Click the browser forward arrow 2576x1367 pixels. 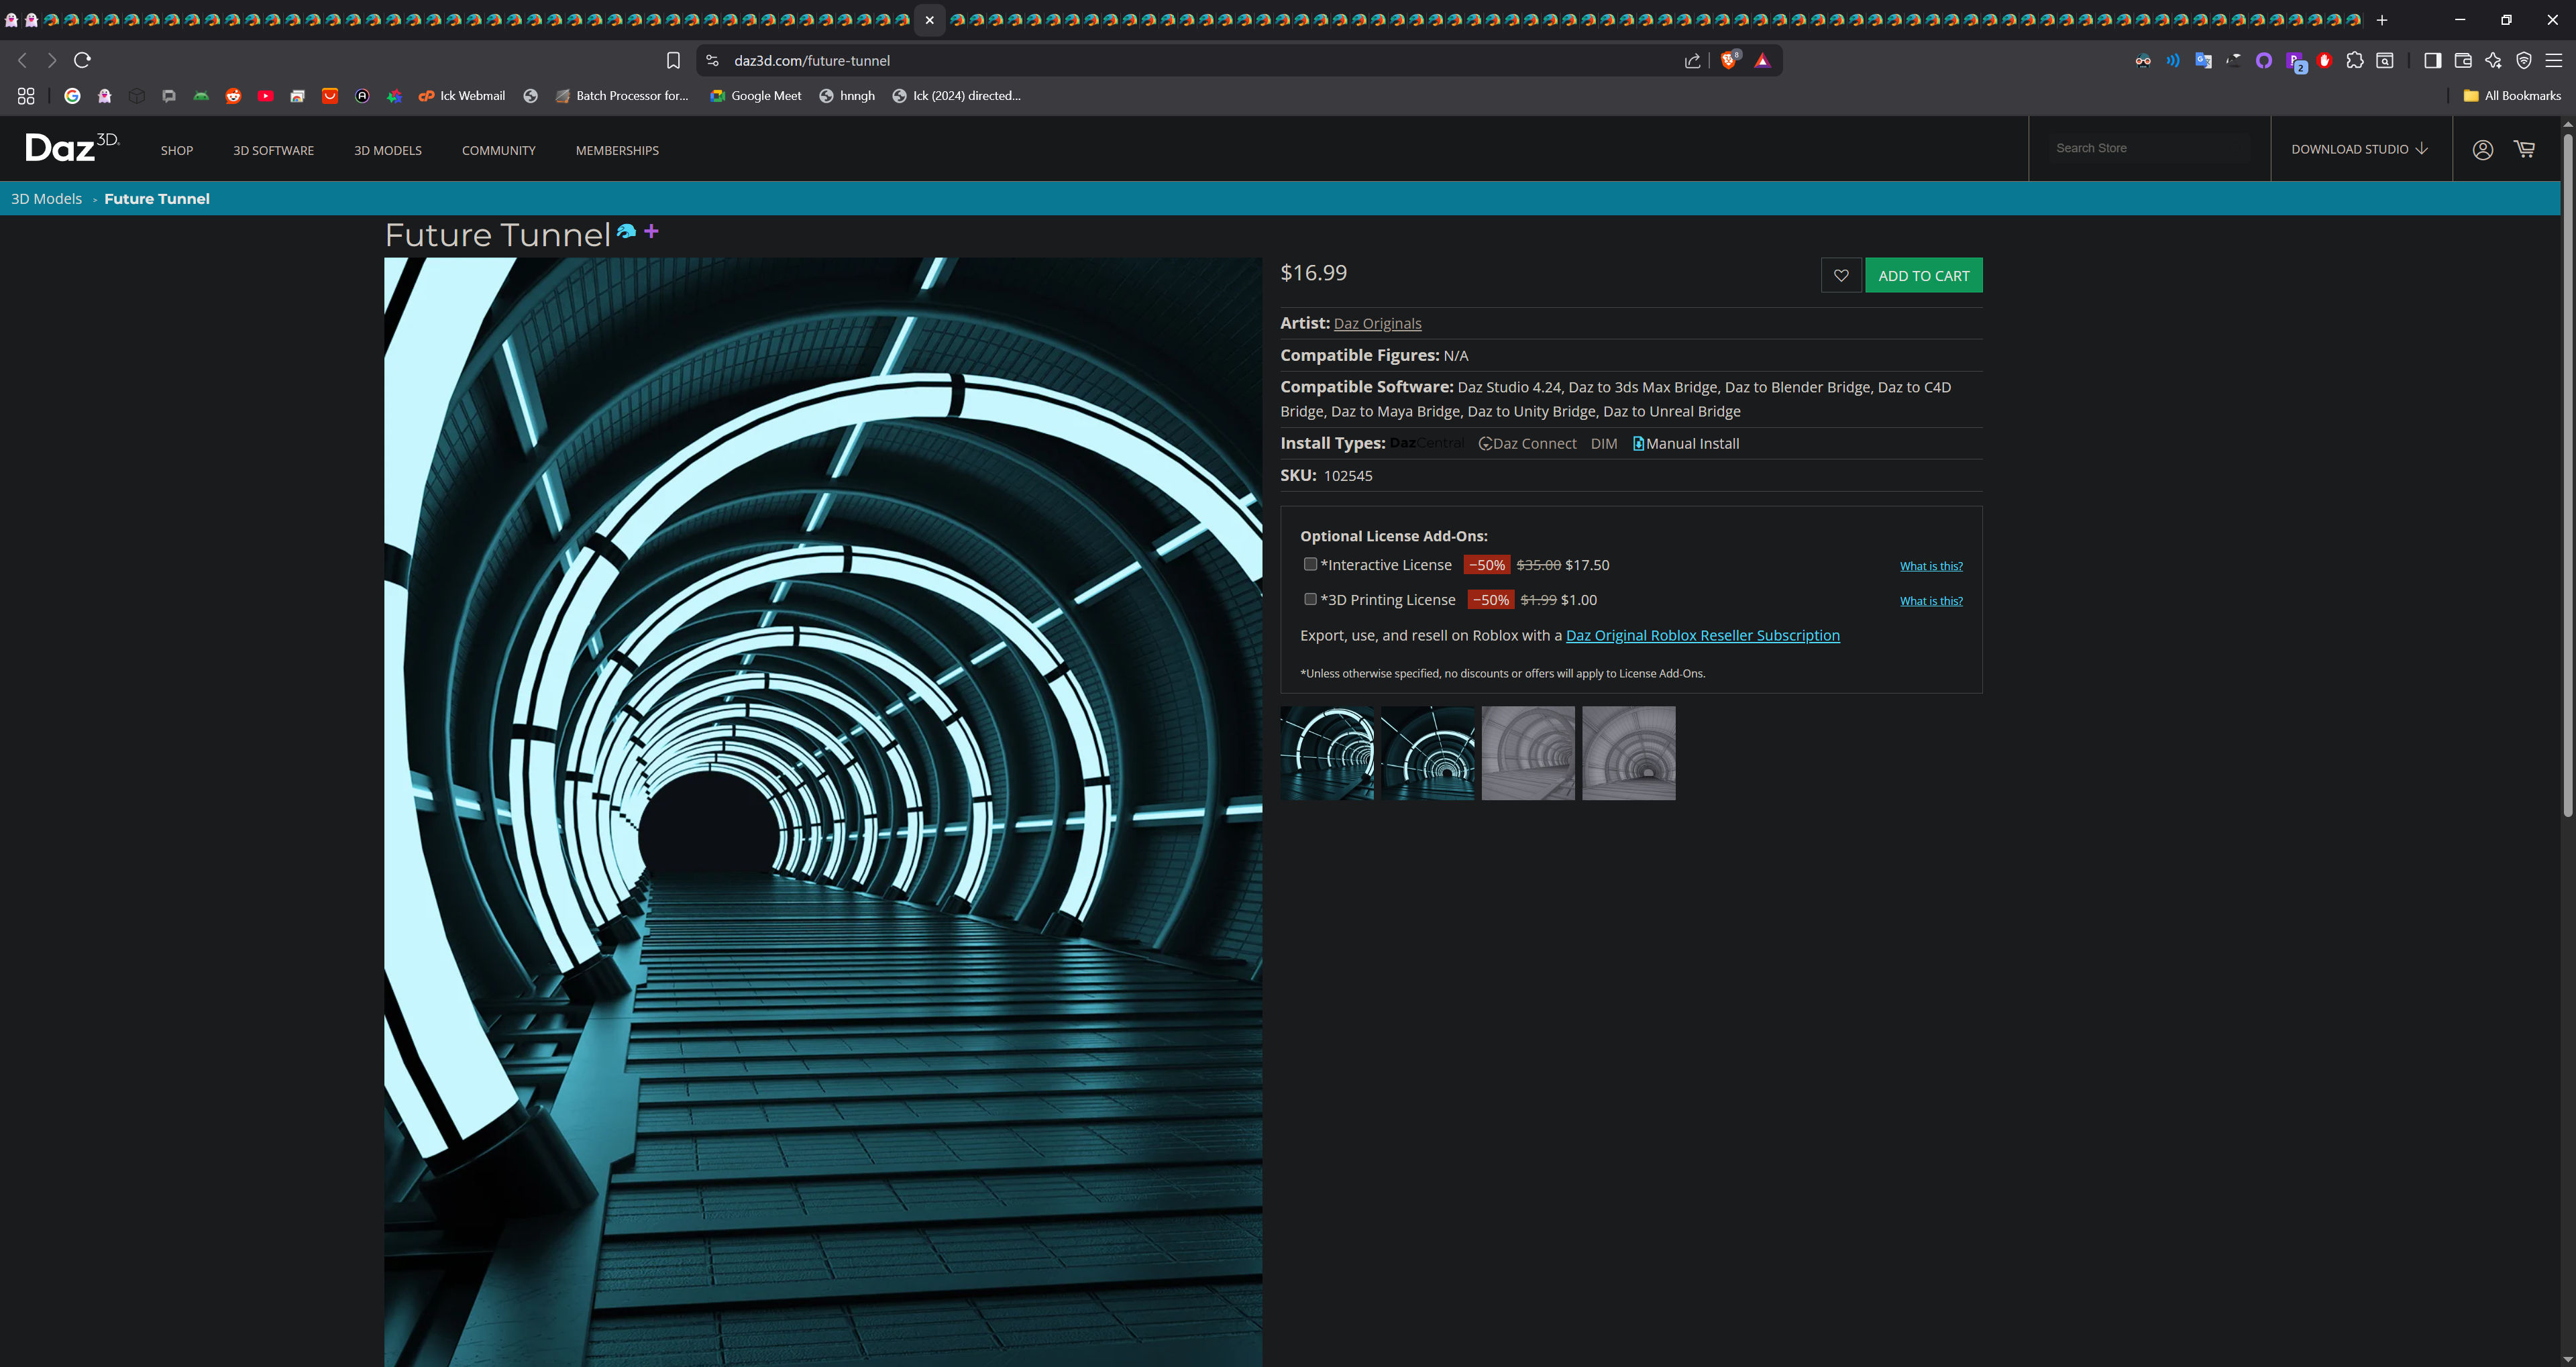[52, 60]
